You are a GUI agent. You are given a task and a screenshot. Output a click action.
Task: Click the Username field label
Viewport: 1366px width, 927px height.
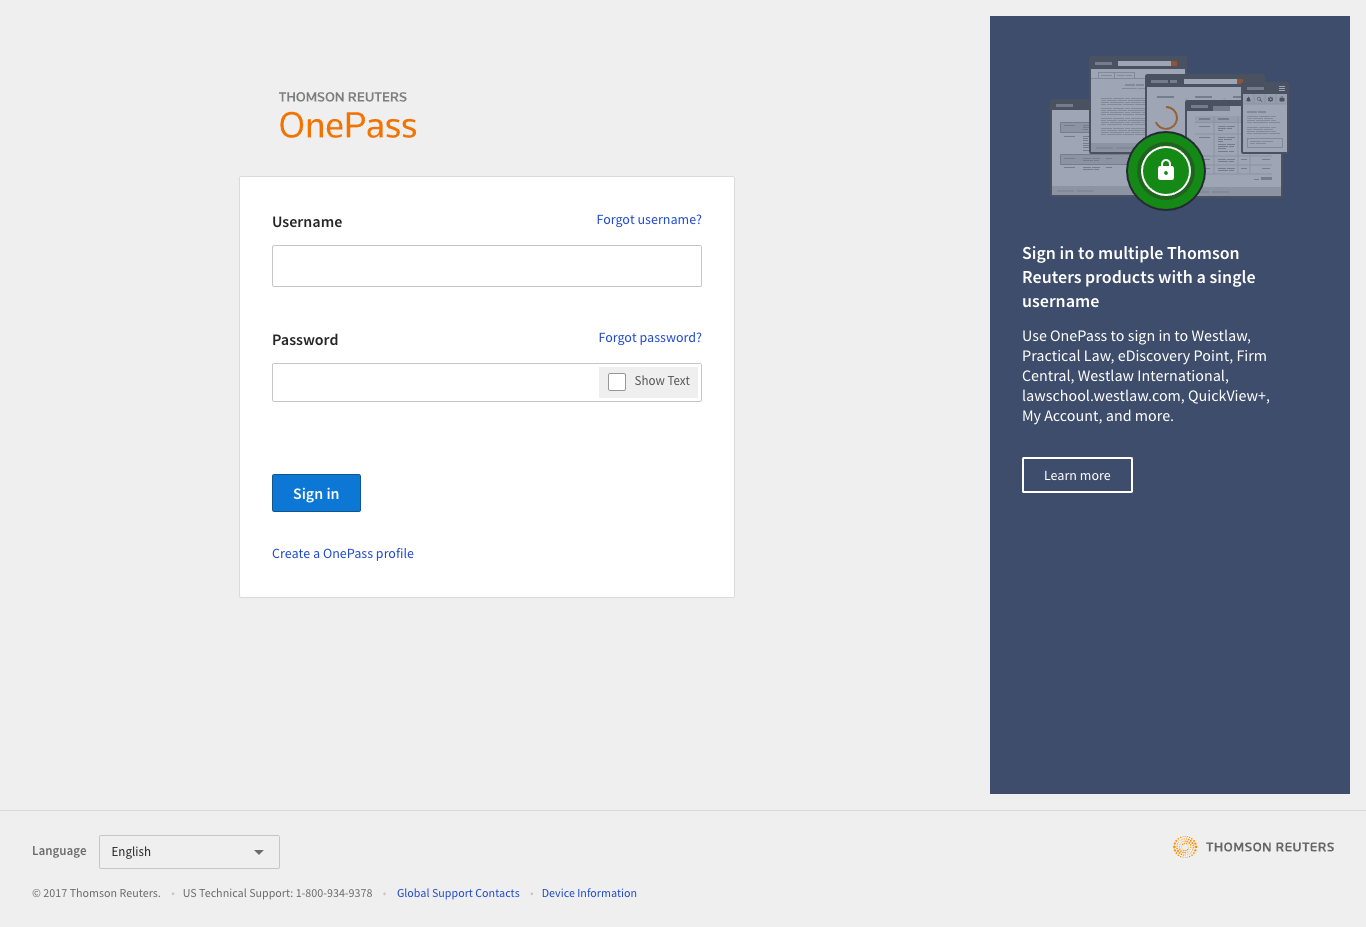[307, 222]
